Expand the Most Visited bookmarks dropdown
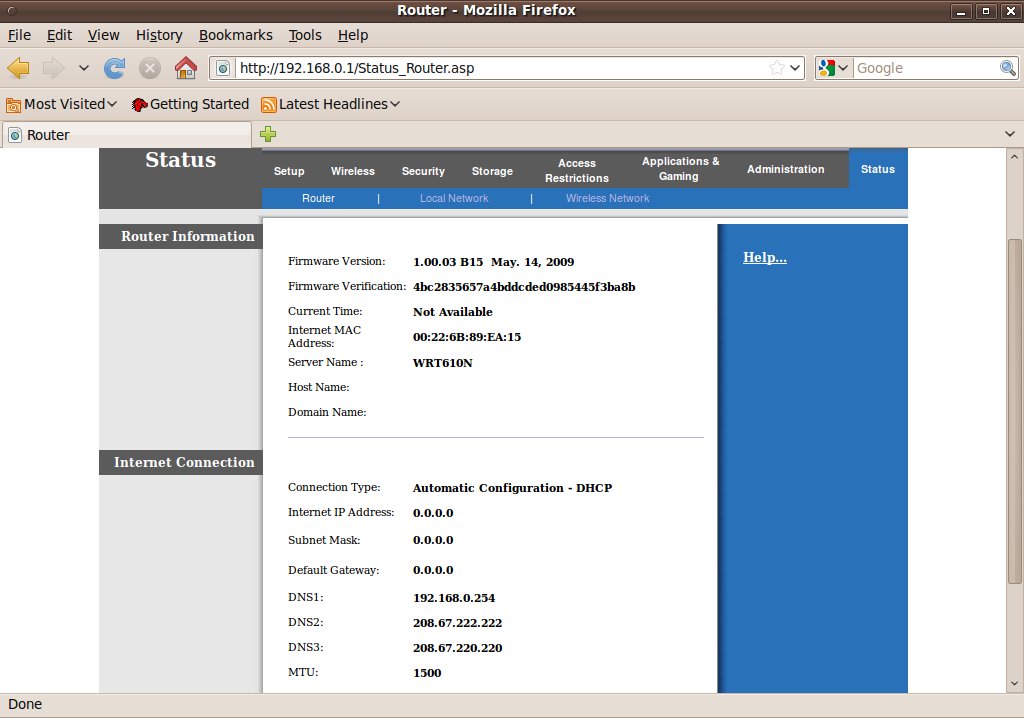This screenshot has width=1024, height=718. (62, 104)
